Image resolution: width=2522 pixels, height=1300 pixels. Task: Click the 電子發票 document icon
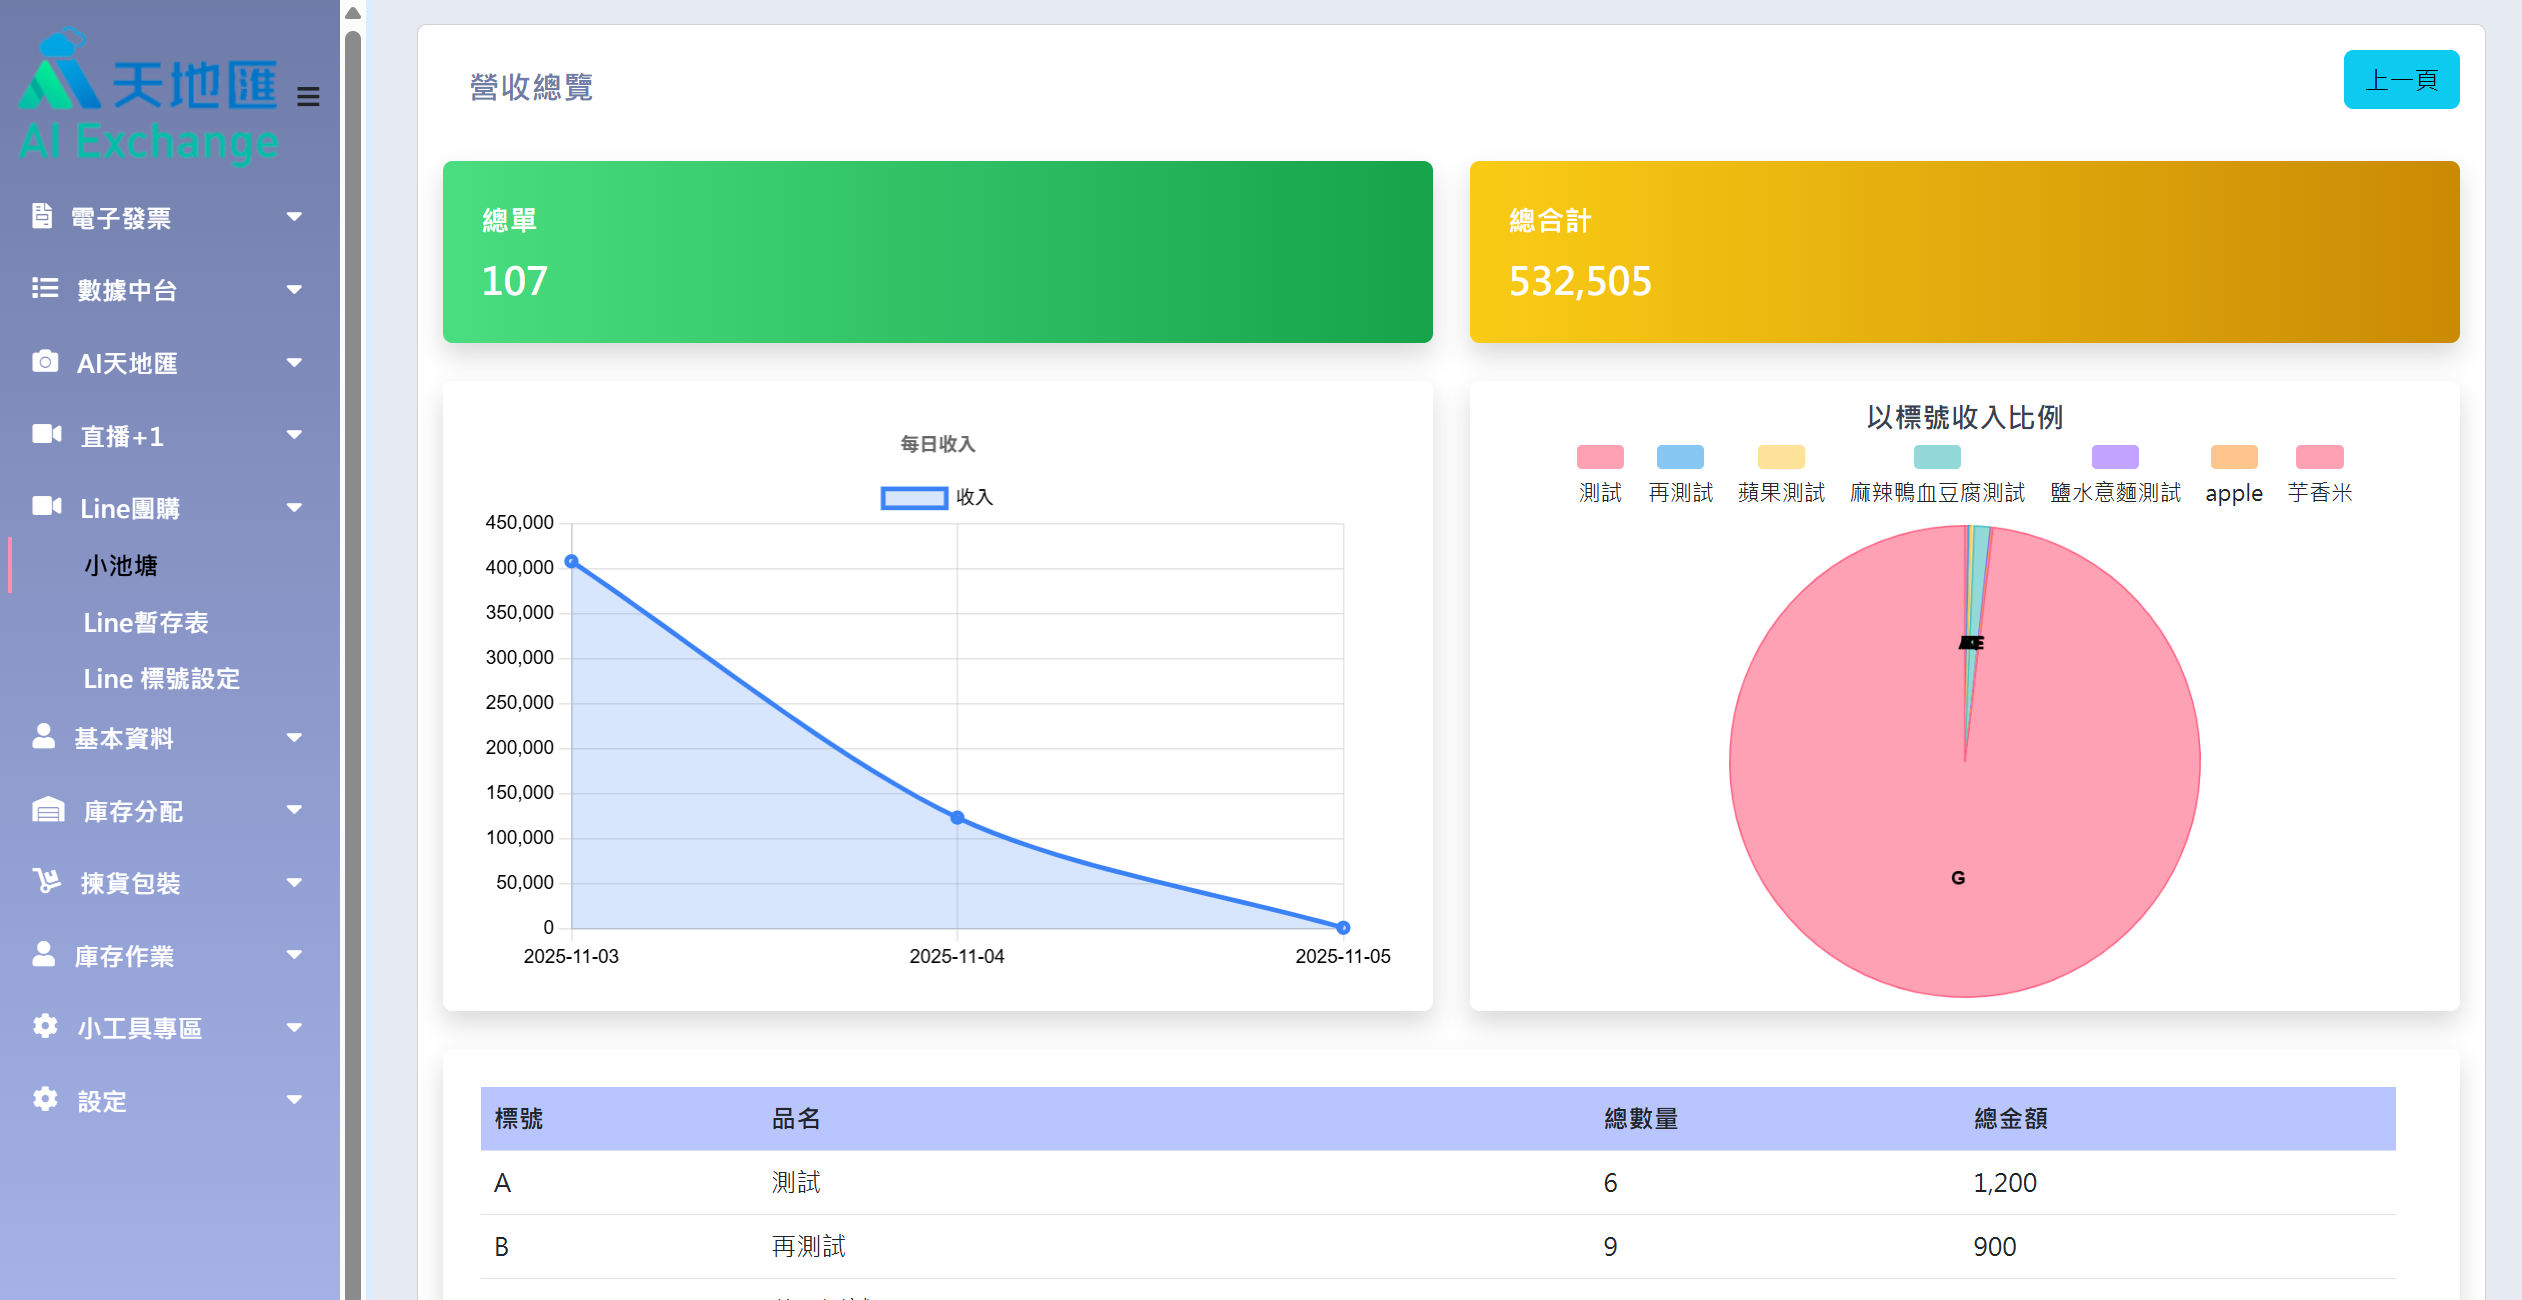tap(42, 216)
